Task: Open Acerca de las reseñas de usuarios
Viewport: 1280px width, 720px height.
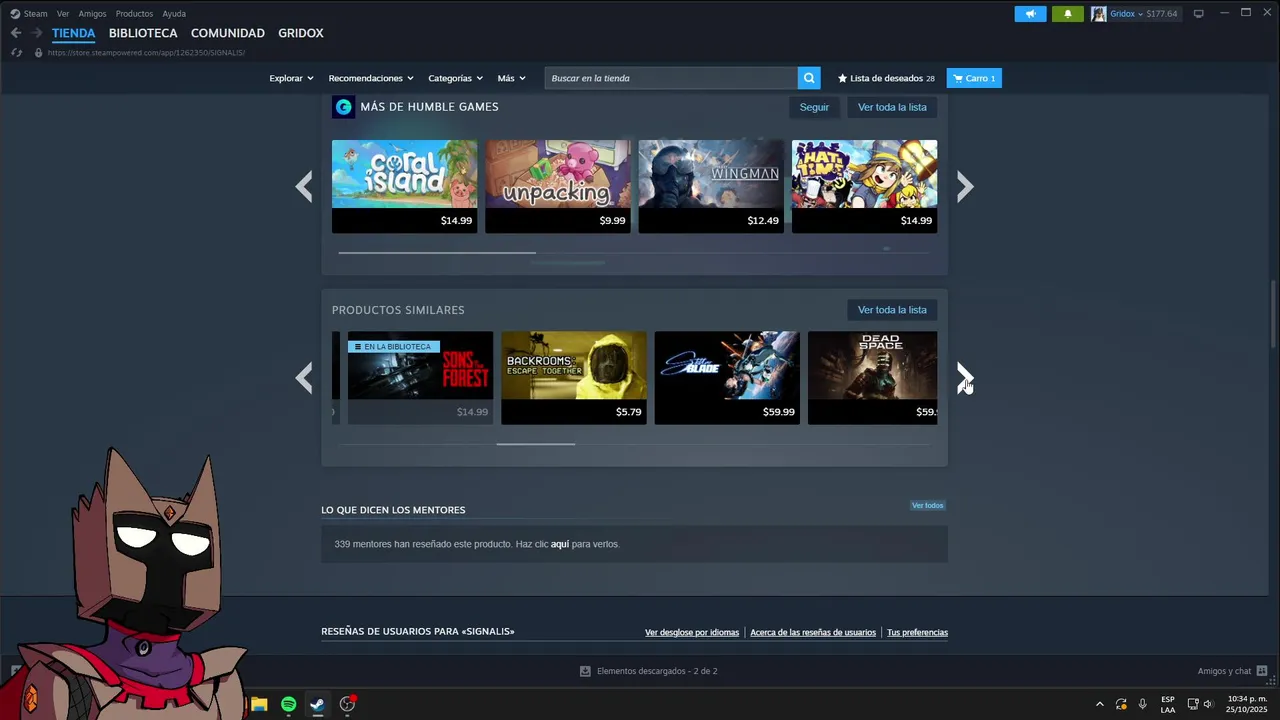Action: pyautogui.click(x=813, y=632)
